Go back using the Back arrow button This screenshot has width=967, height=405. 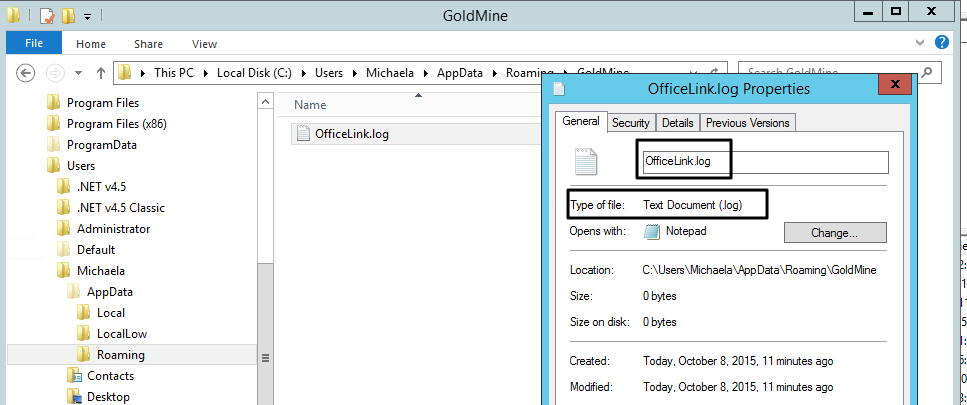[27, 73]
